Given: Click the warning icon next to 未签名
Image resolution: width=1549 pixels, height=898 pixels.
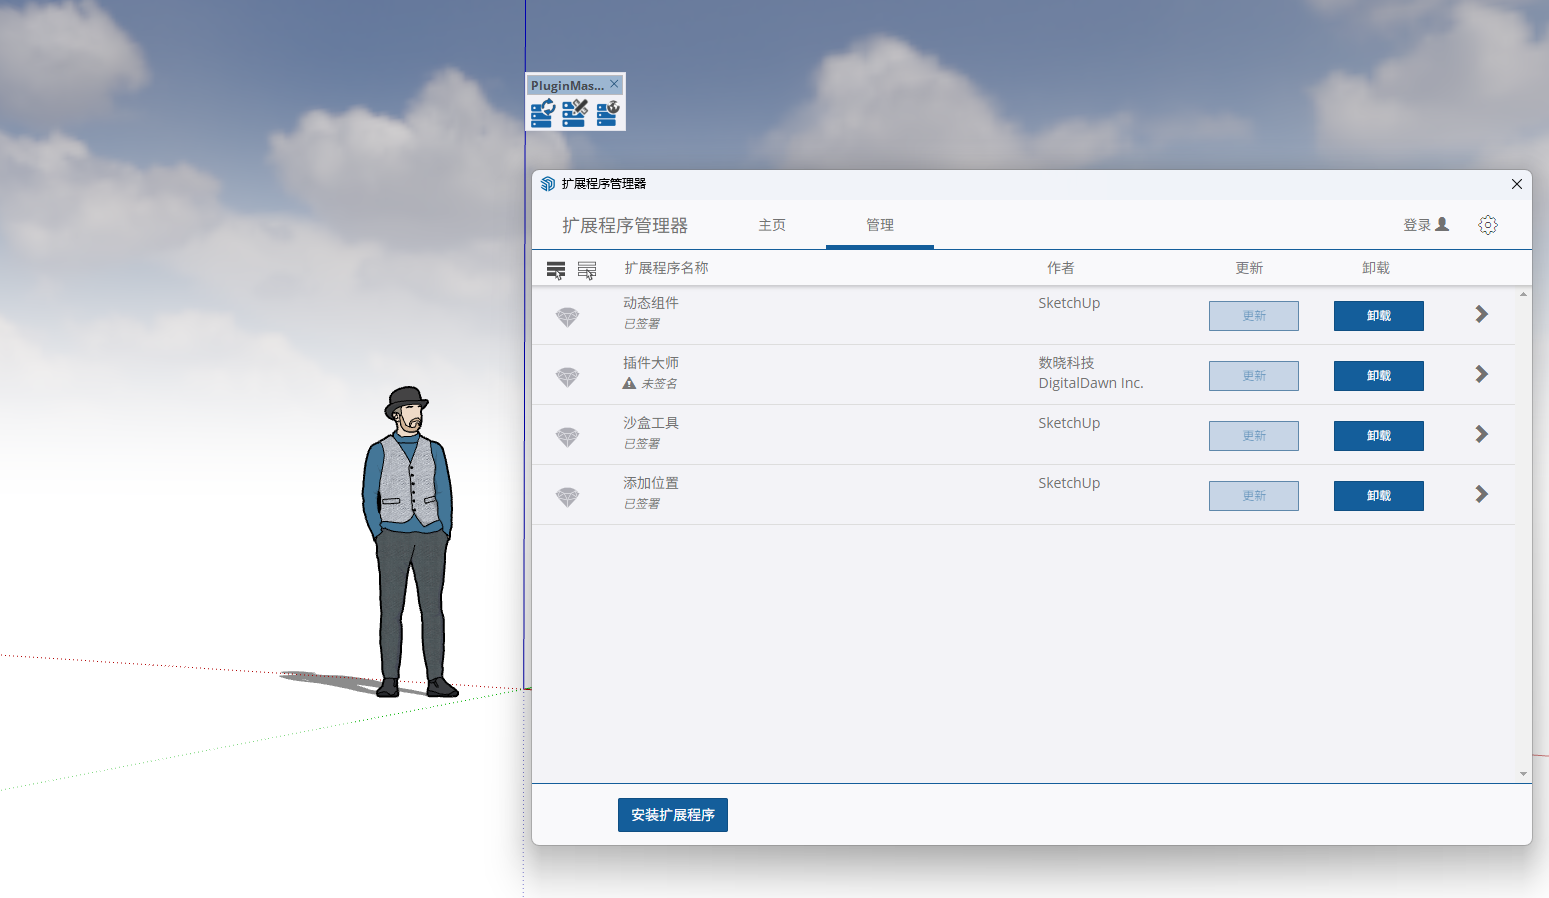Looking at the screenshot, I should (629, 384).
